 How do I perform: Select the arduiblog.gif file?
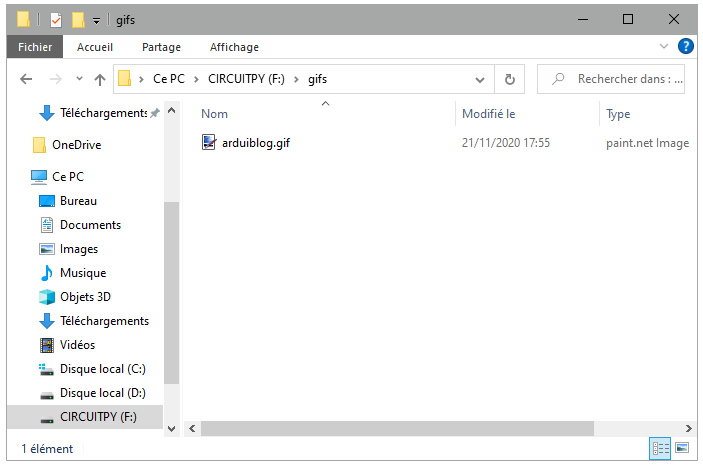(256, 143)
